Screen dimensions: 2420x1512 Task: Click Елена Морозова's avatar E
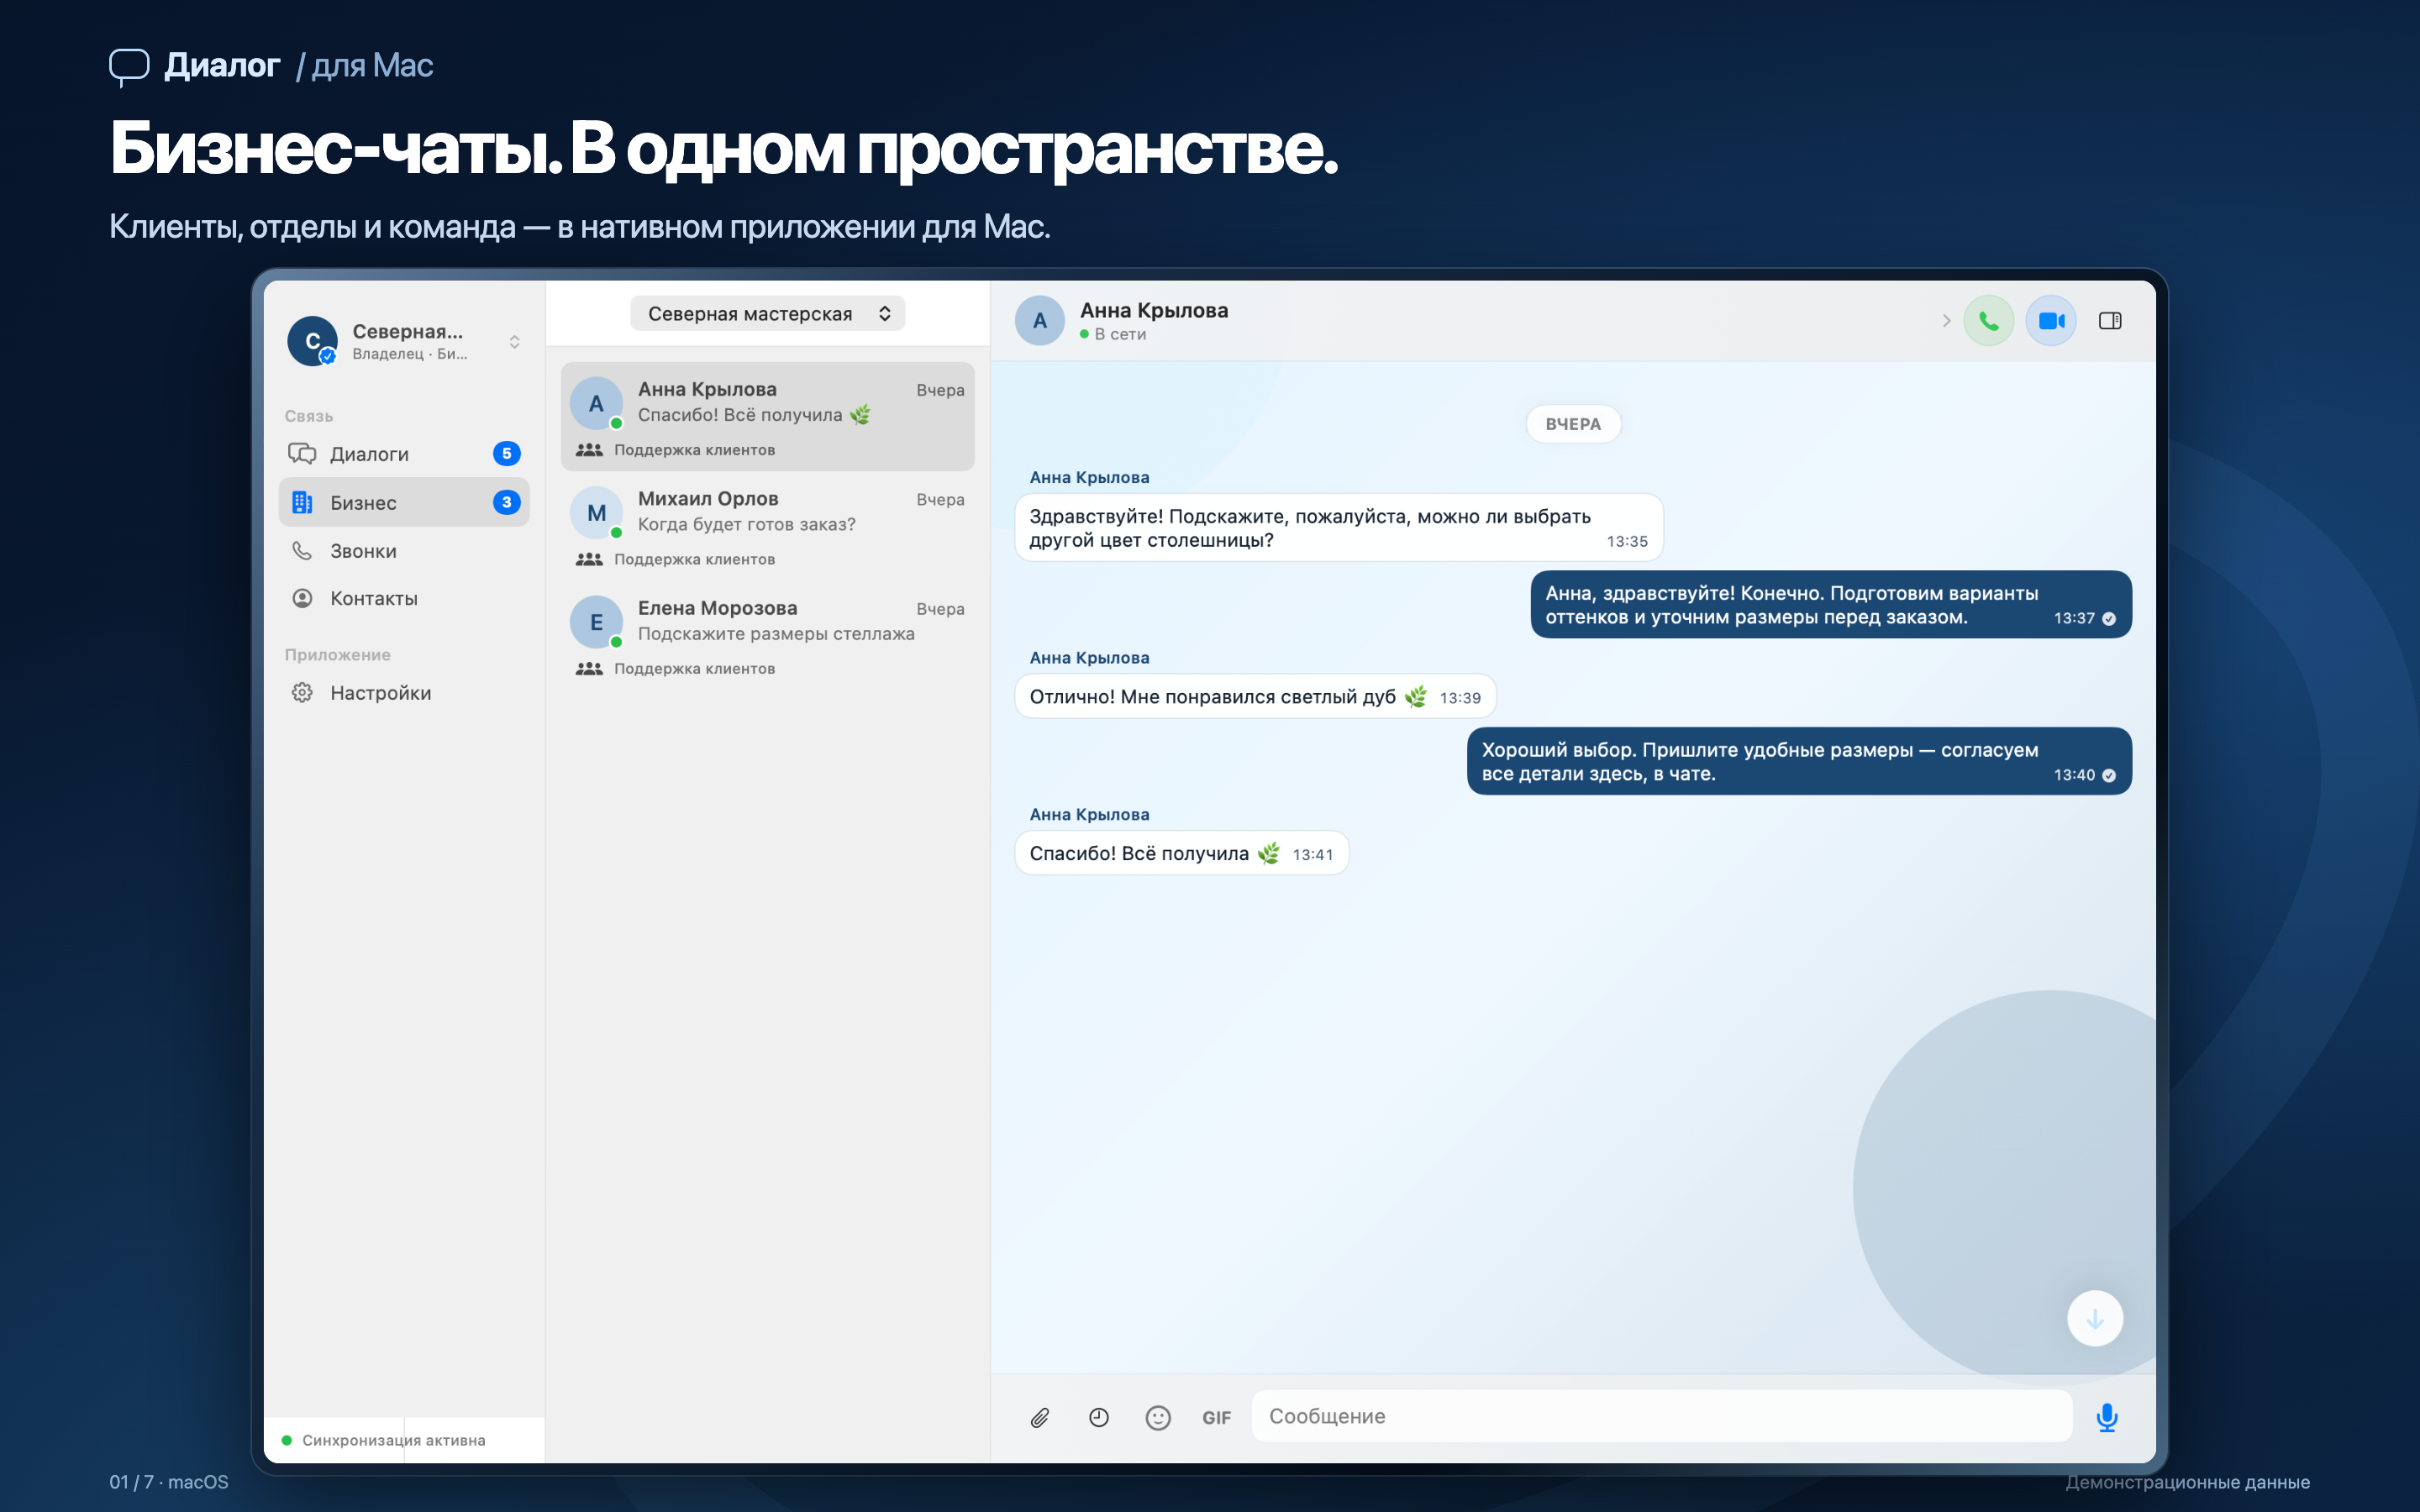click(596, 622)
